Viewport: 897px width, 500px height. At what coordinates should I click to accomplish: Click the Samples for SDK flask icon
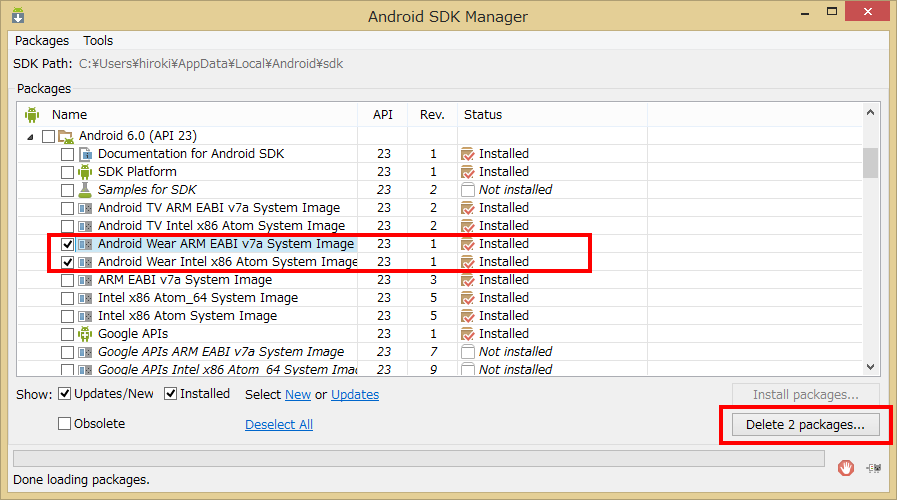pos(85,190)
